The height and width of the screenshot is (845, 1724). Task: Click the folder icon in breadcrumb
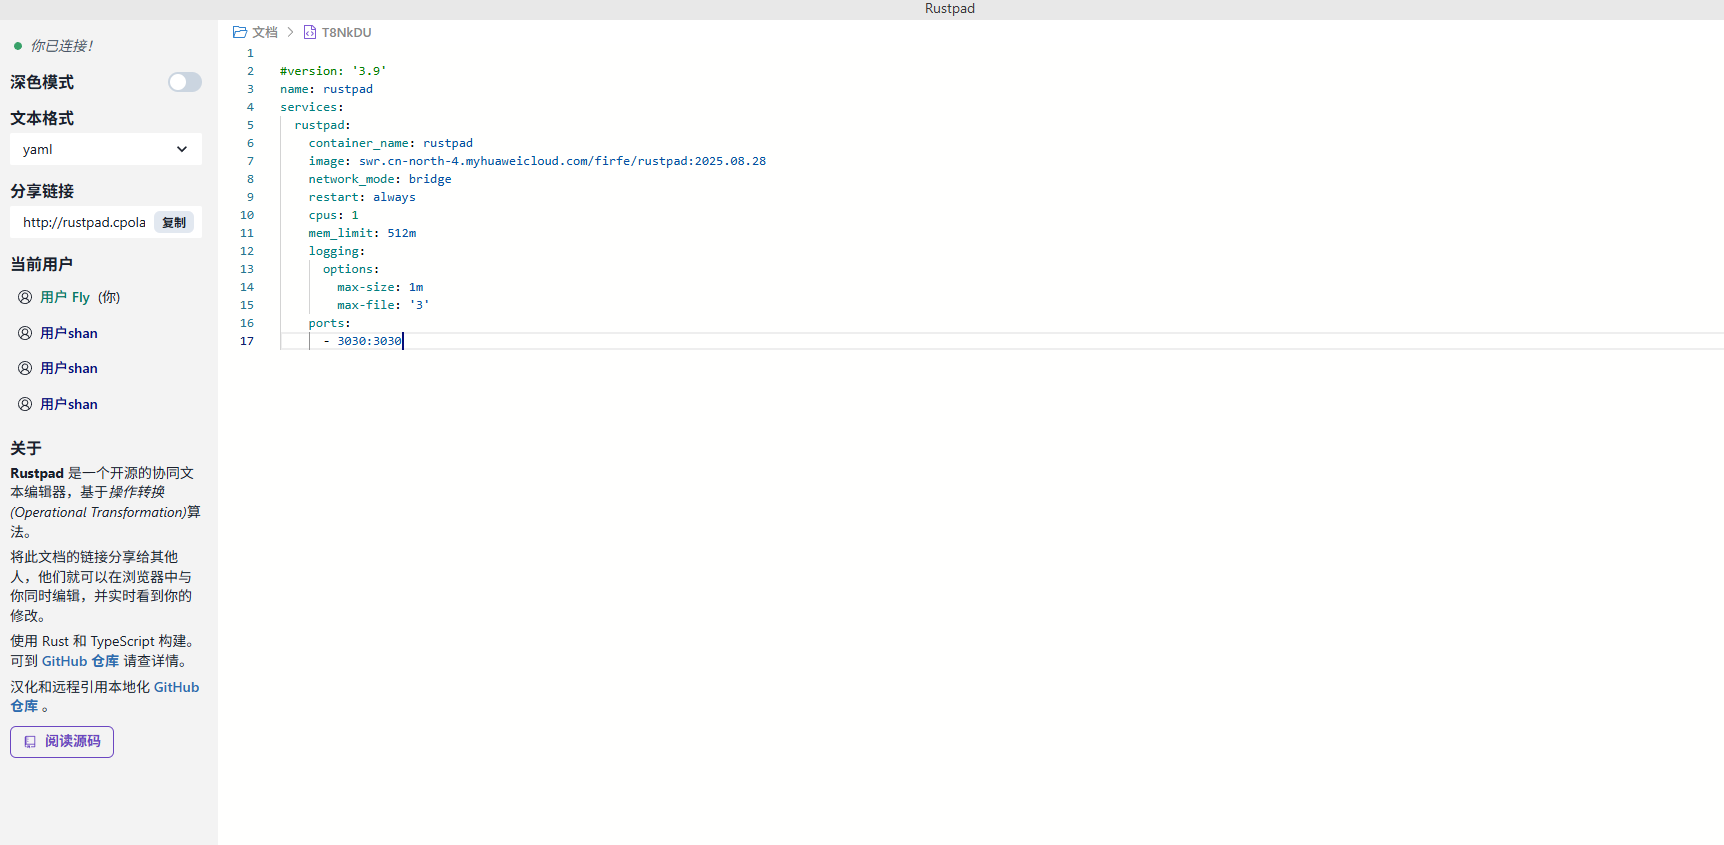(x=240, y=32)
